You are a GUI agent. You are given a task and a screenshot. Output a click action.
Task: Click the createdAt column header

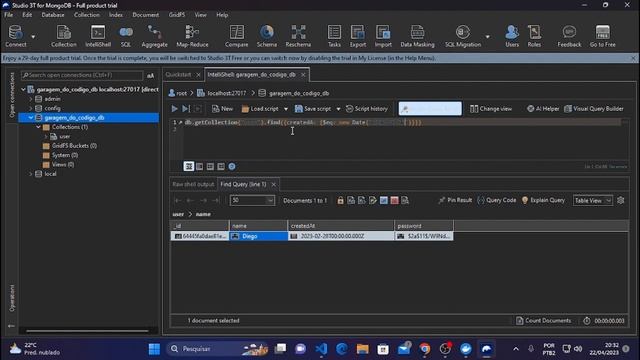click(341, 226)
